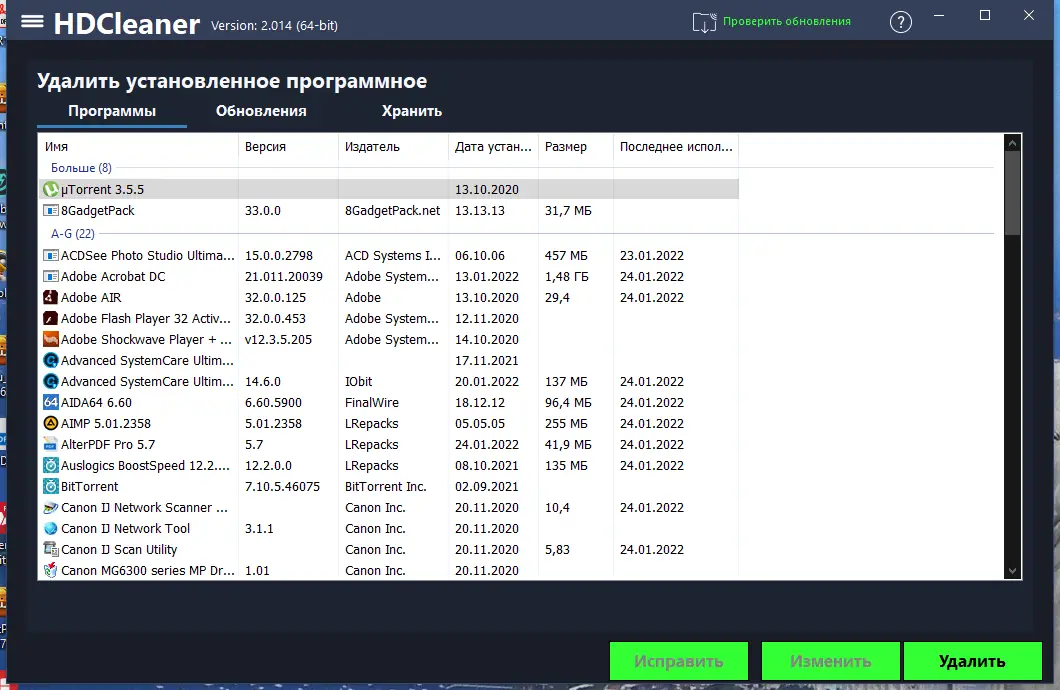Collapse the A-G (22) group header
Image resolution: width=1060 pixels, height=690 pixels.
[72, 234]
